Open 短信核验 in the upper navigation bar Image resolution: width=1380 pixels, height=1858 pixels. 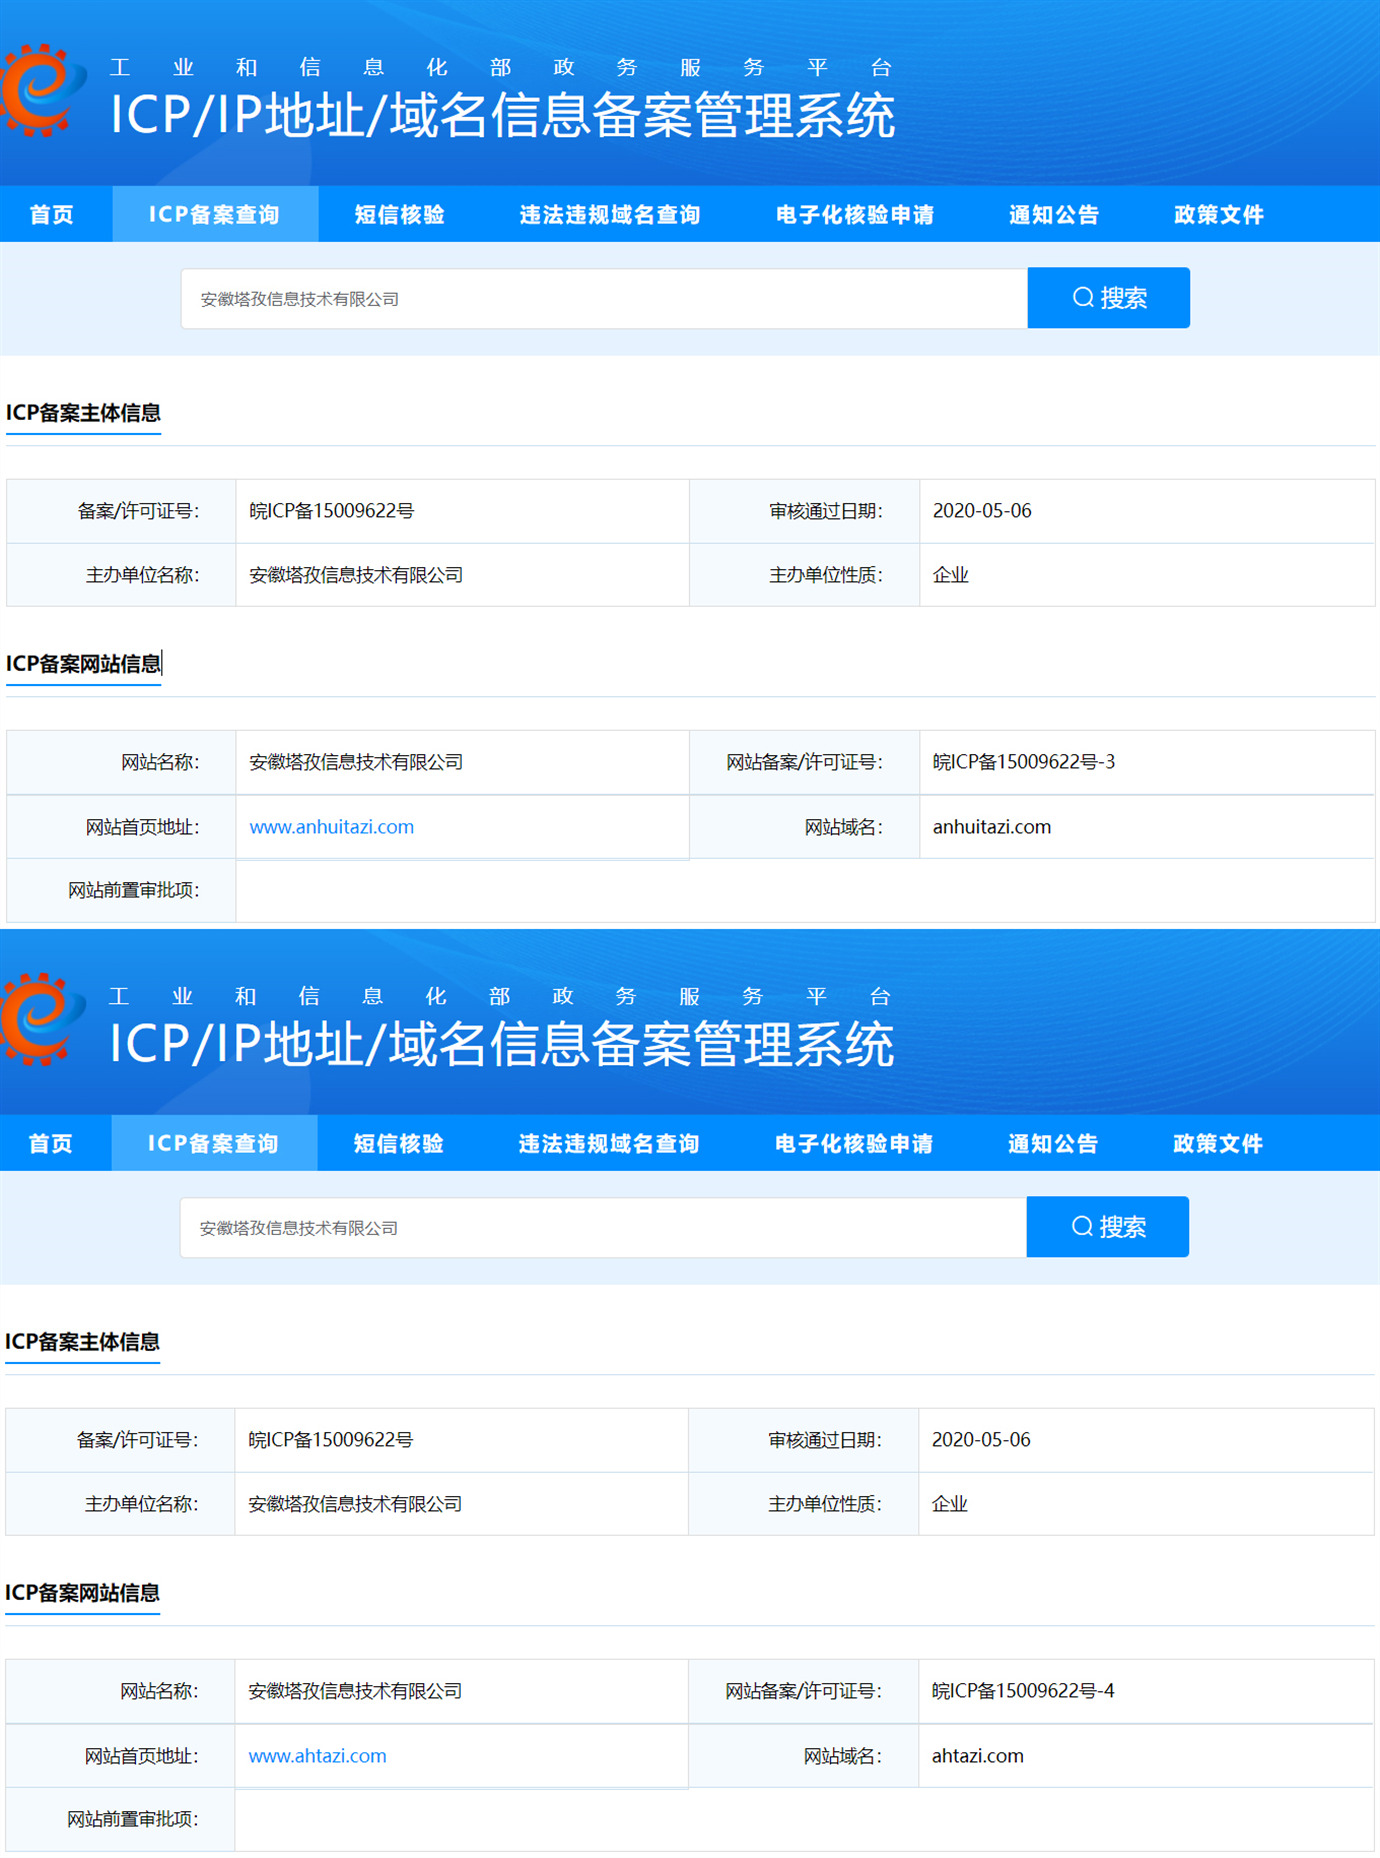[399, 215]
